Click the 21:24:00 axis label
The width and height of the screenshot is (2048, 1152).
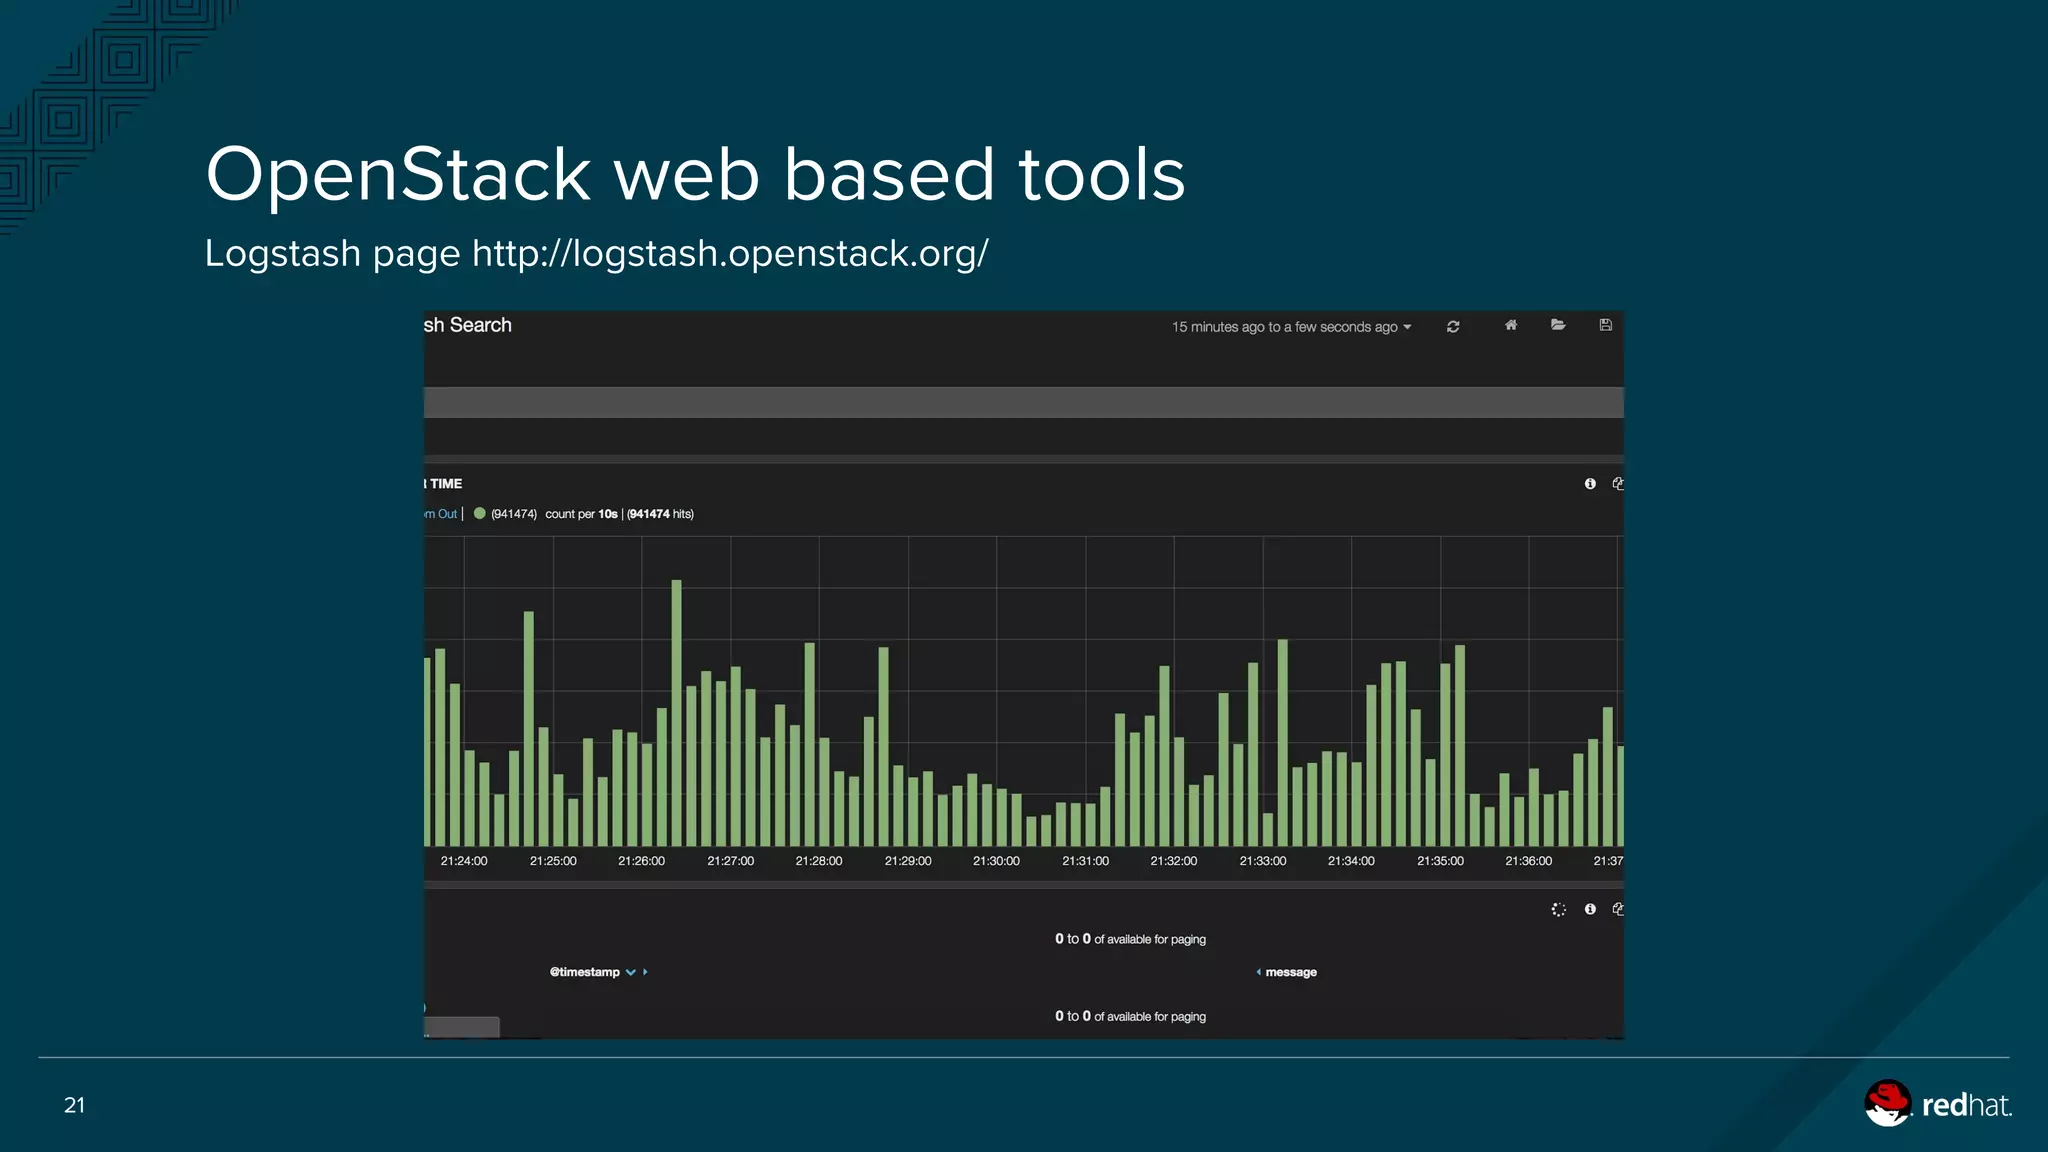pos(464,861)
